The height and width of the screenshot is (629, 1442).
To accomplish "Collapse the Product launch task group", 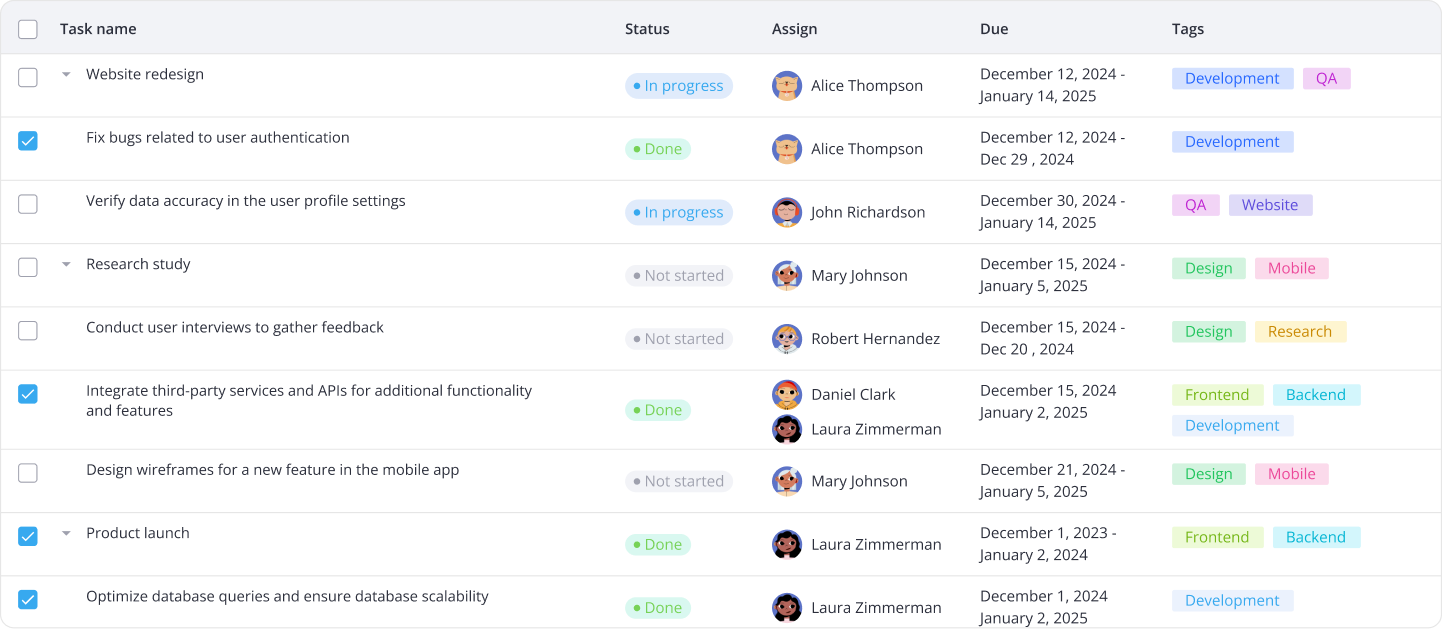I will tap(66, 534).
